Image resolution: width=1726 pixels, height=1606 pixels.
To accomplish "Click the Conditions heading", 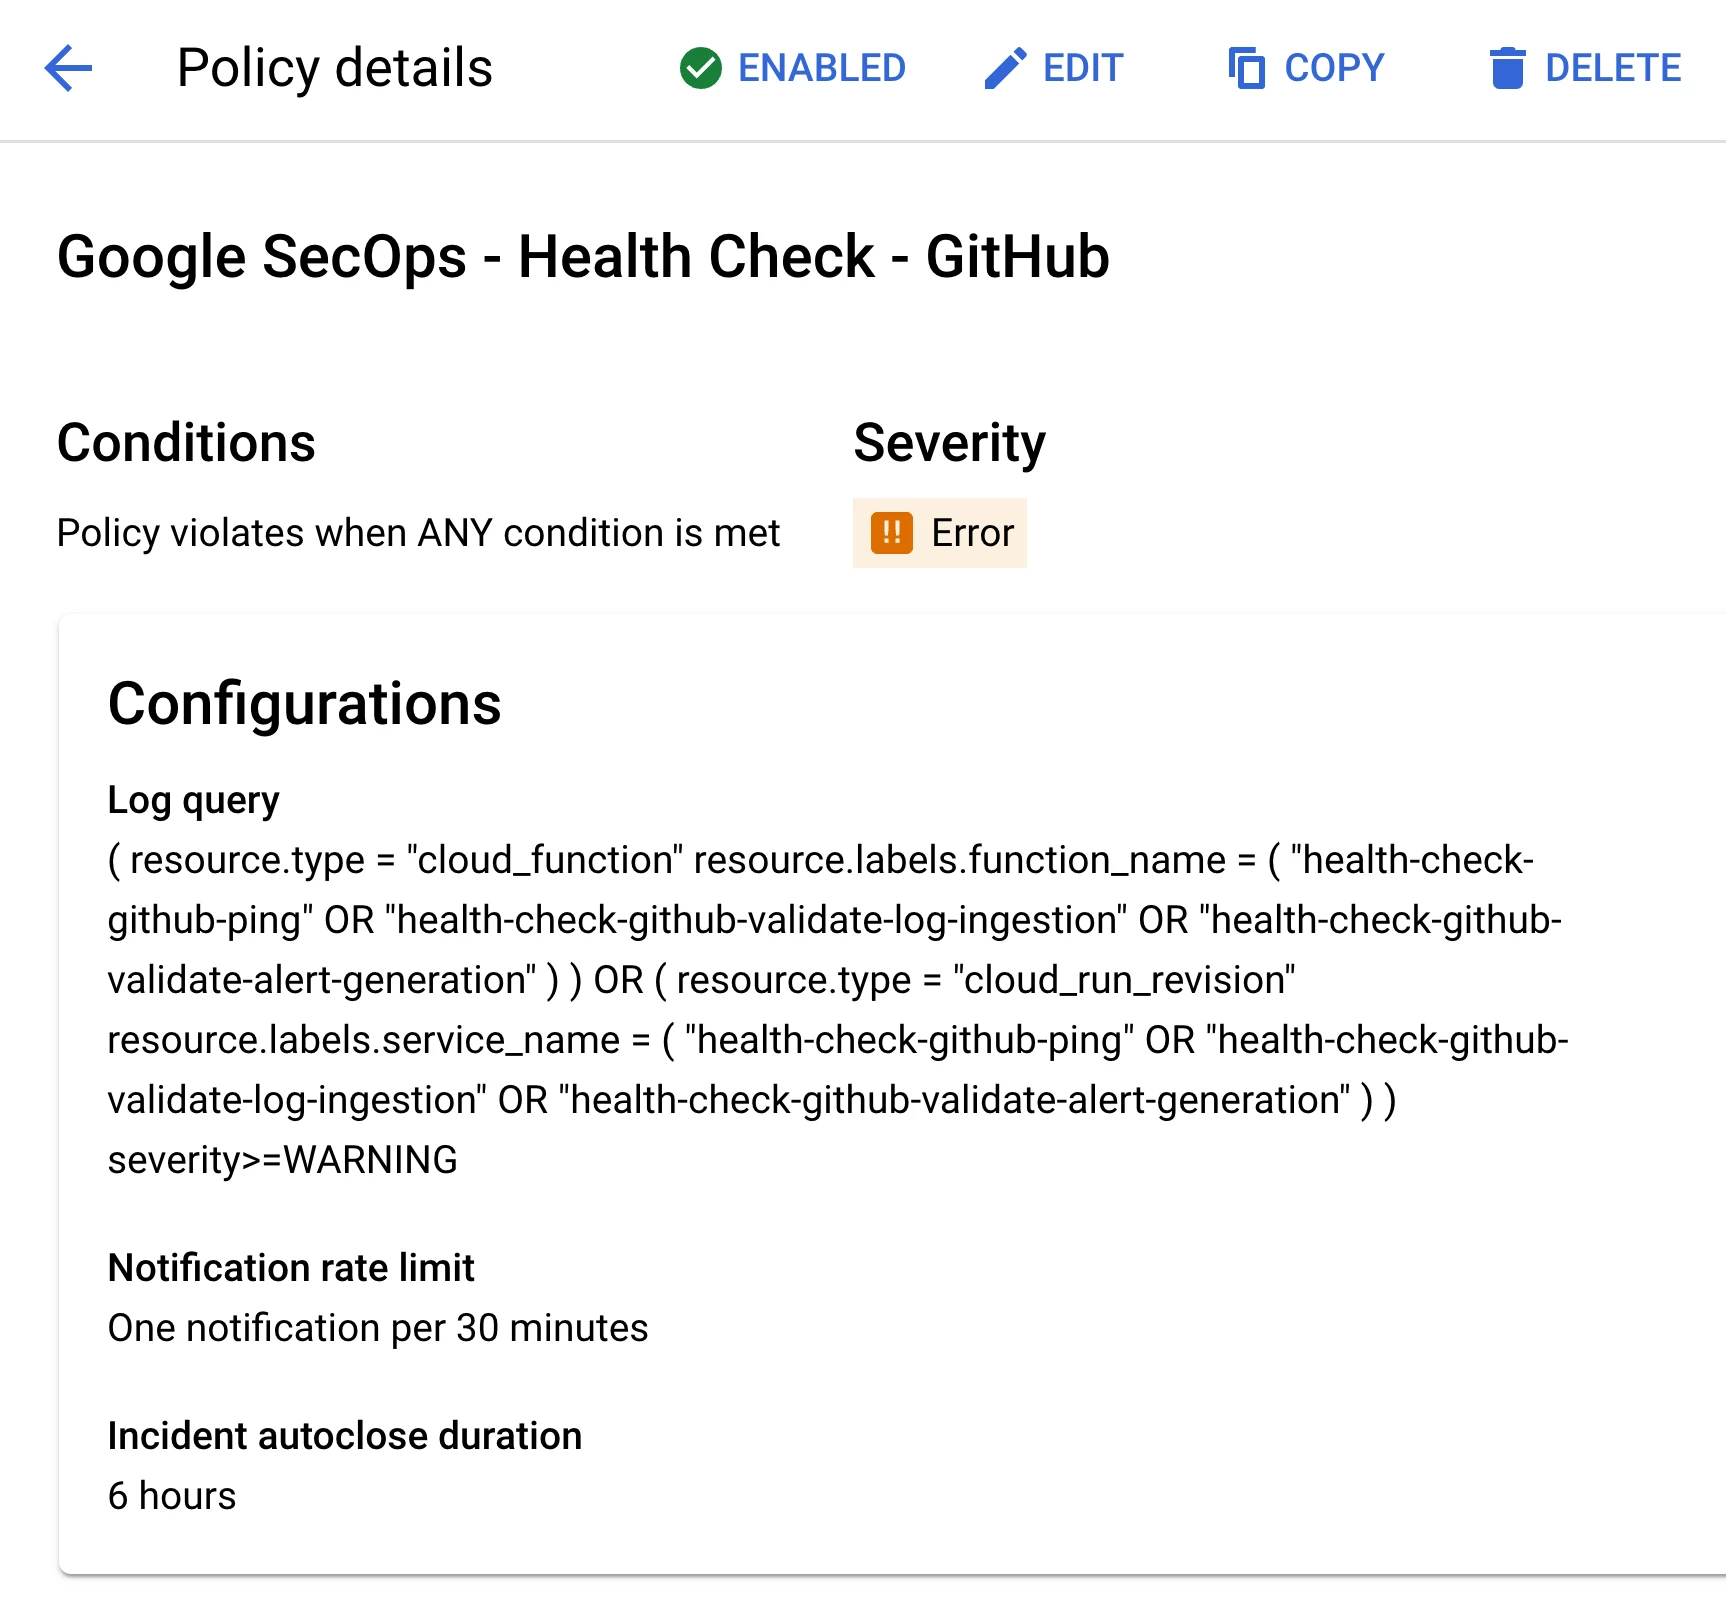I will tap(186, 443).
